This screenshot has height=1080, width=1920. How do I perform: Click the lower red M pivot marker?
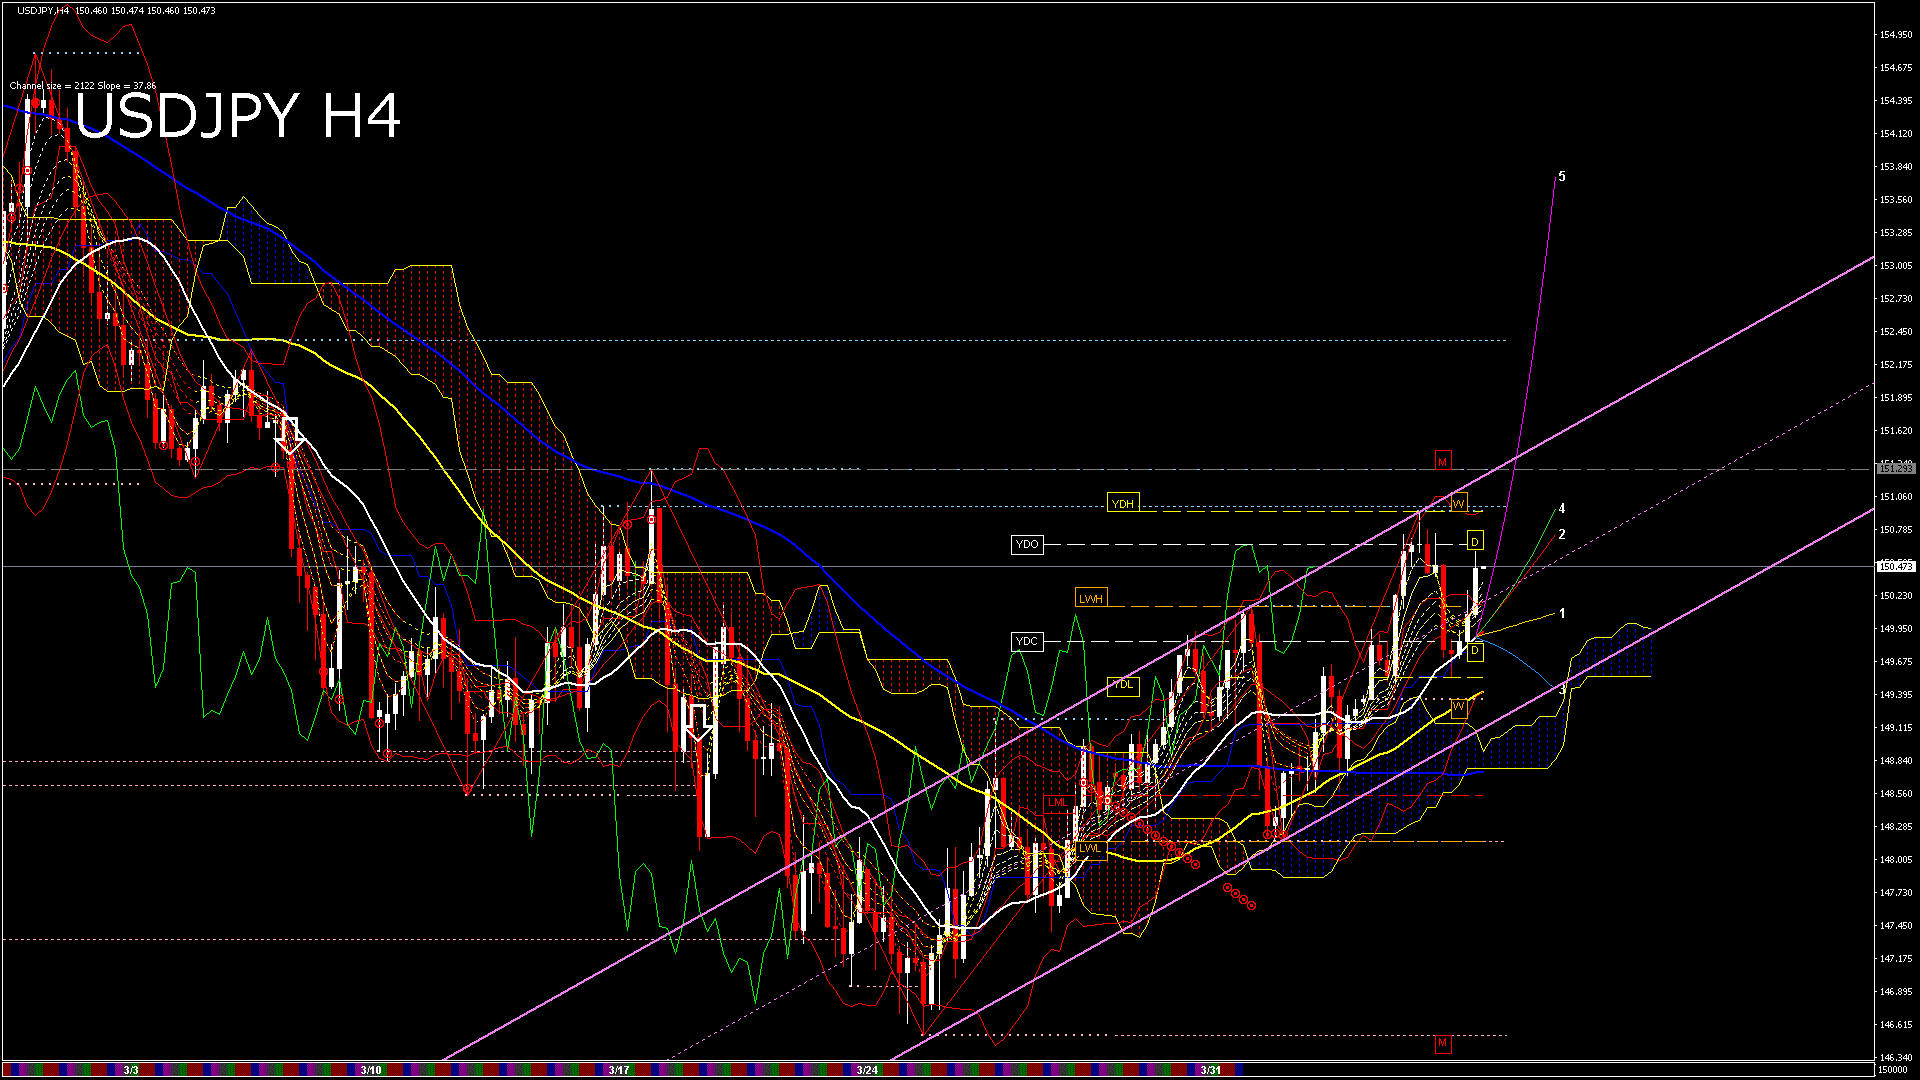click(1442, 1044)
